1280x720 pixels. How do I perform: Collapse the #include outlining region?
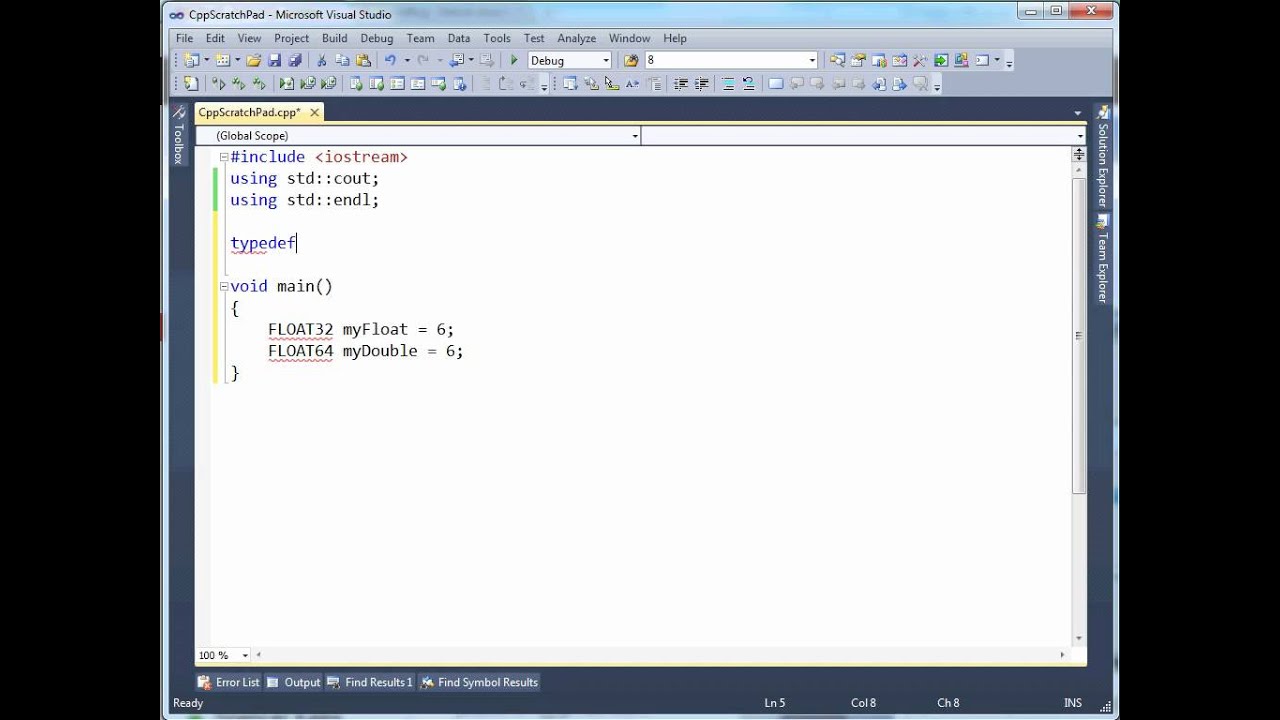pos(224,157)
